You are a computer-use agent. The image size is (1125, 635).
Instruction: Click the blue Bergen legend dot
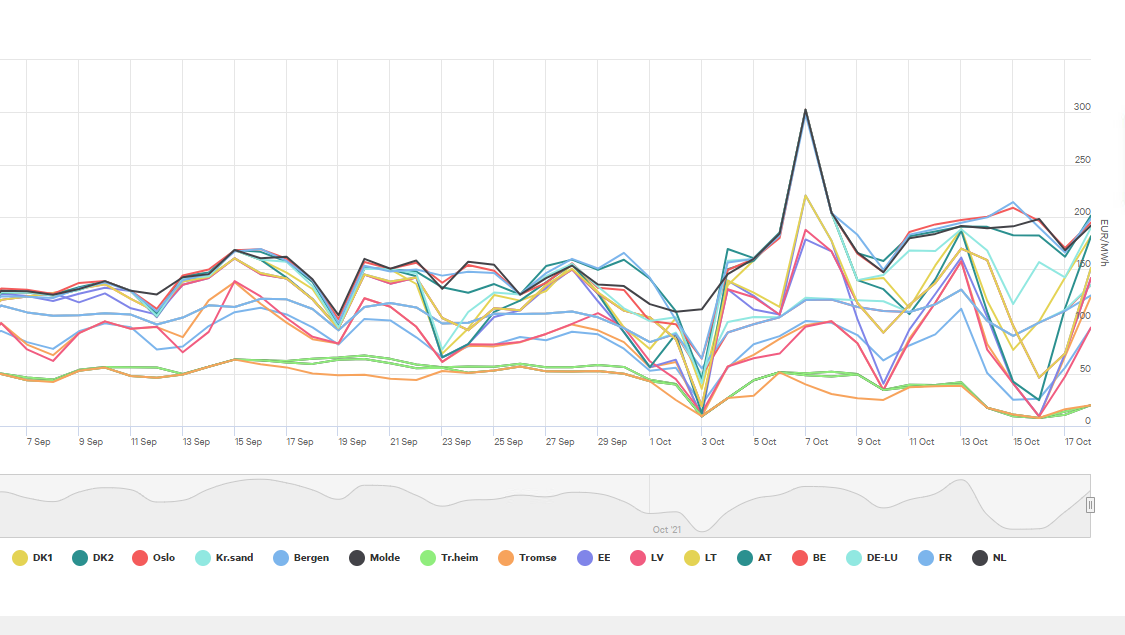pos(281,557)
